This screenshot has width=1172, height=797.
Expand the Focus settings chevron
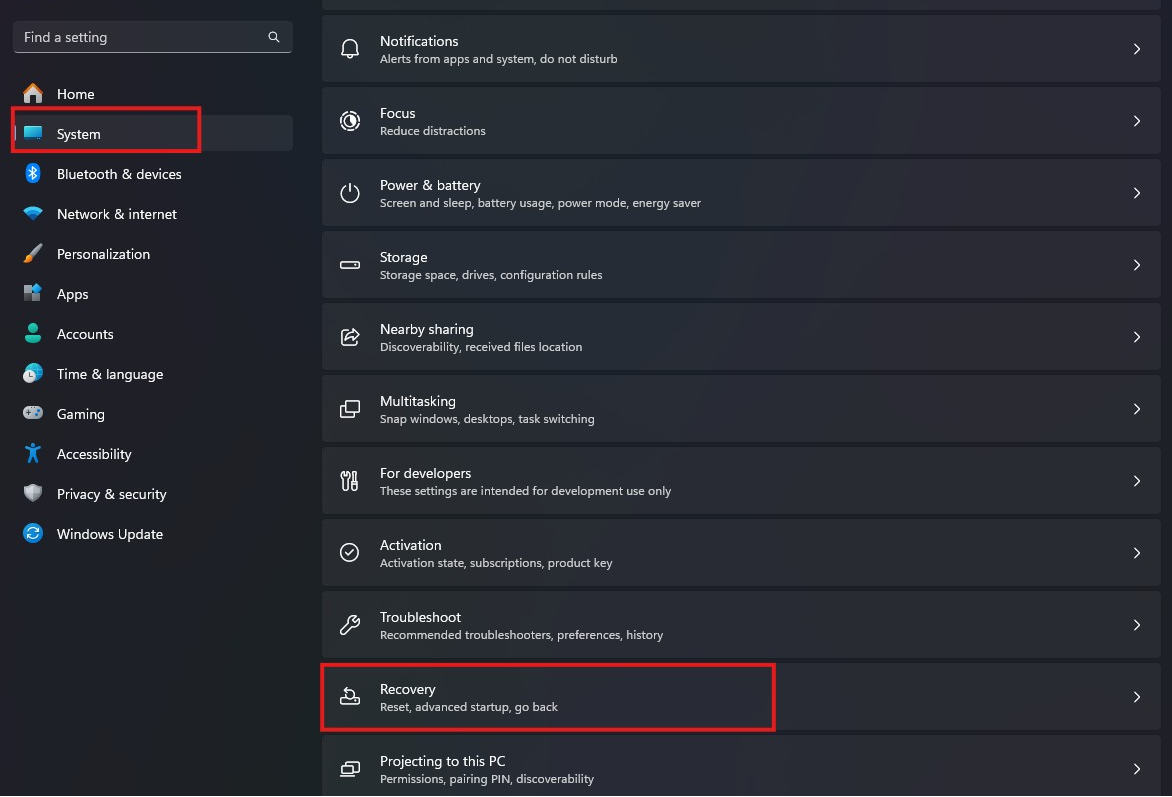click(1136, 121)
